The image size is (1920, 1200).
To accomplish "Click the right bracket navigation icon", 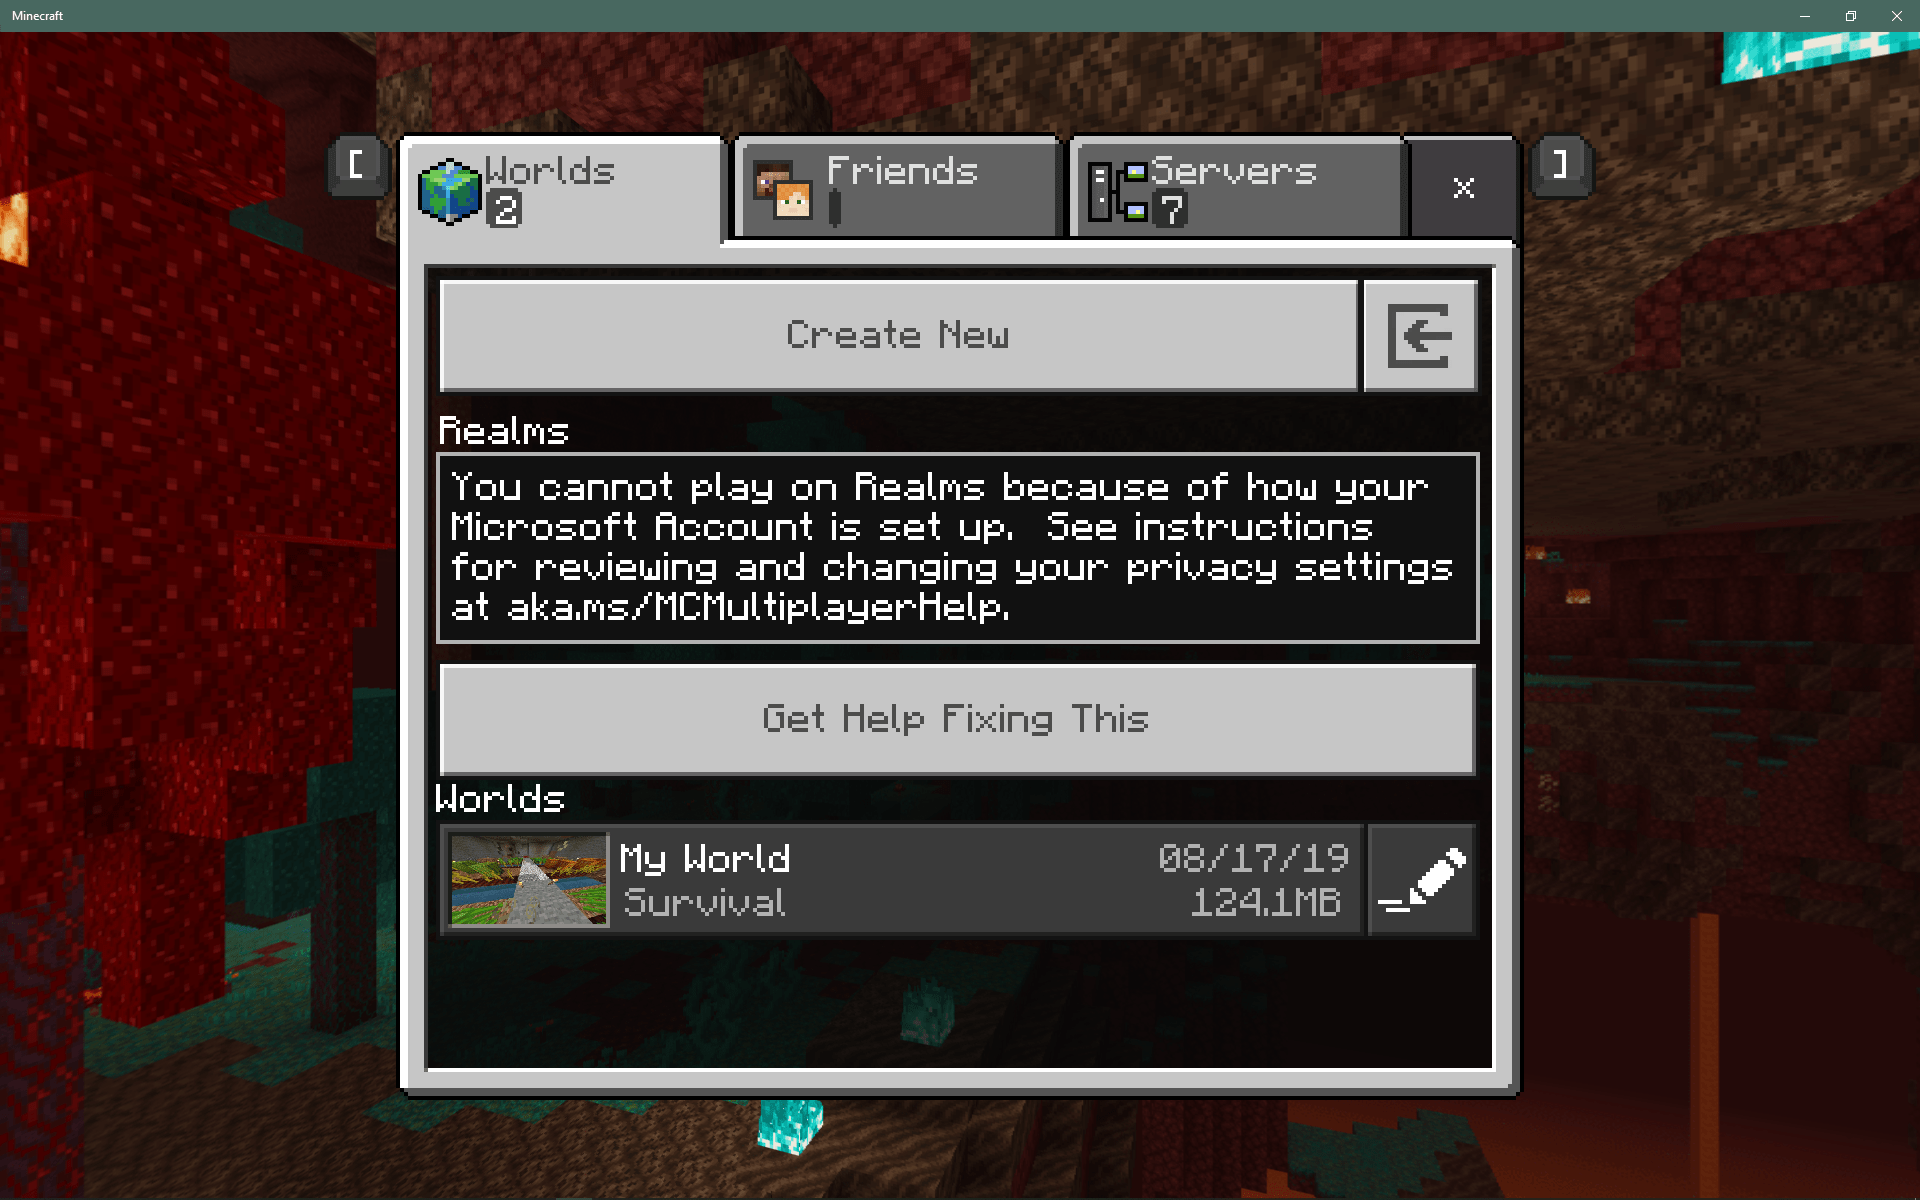I will 1558,165.
